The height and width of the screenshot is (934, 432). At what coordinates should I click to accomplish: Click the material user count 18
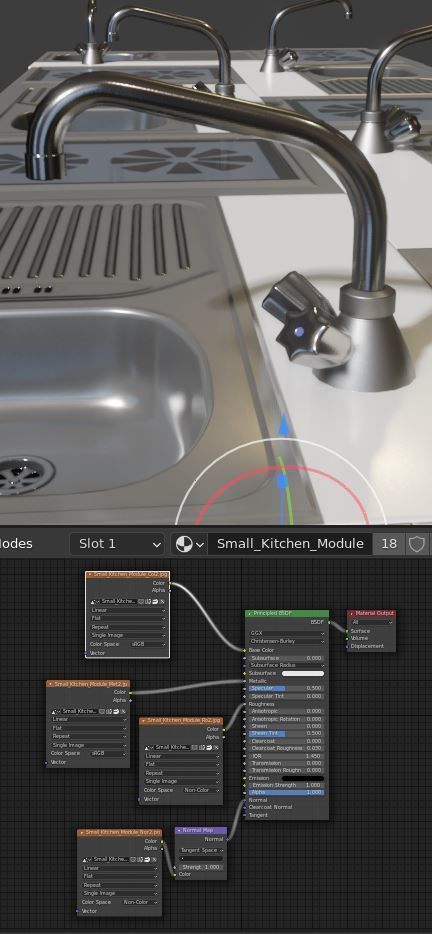389,543
